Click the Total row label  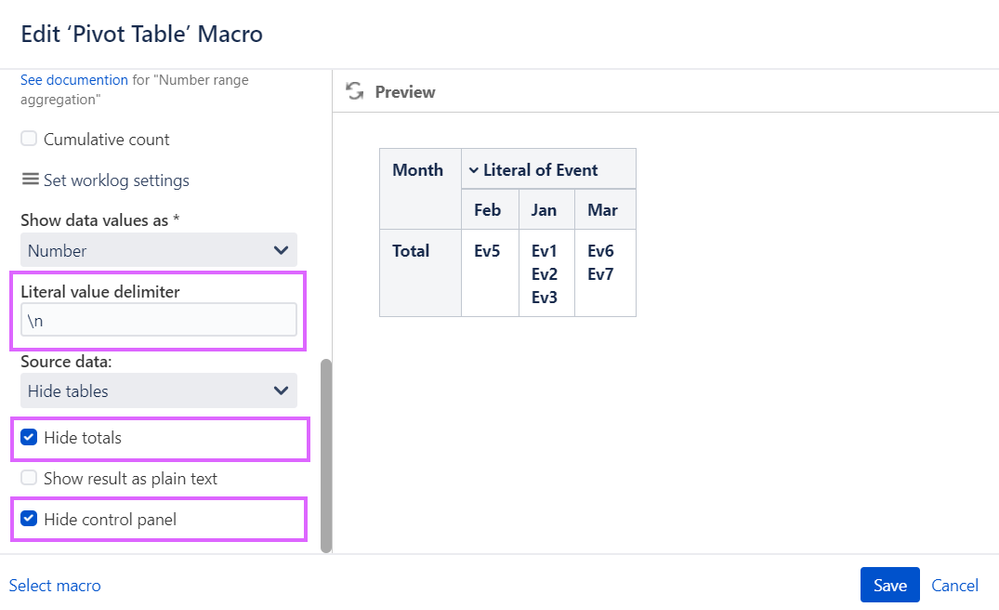pyautogui.click(x=411, y=251)
